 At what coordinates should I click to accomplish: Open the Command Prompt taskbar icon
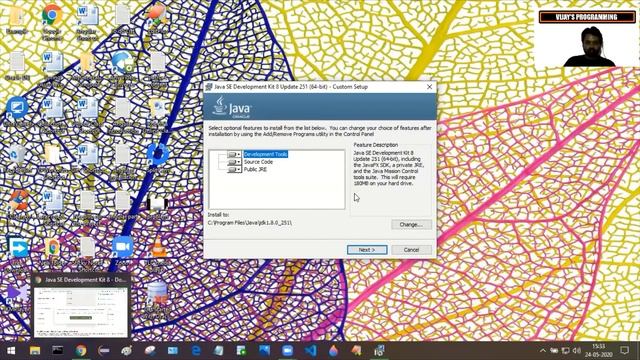[x=58, y=351]
